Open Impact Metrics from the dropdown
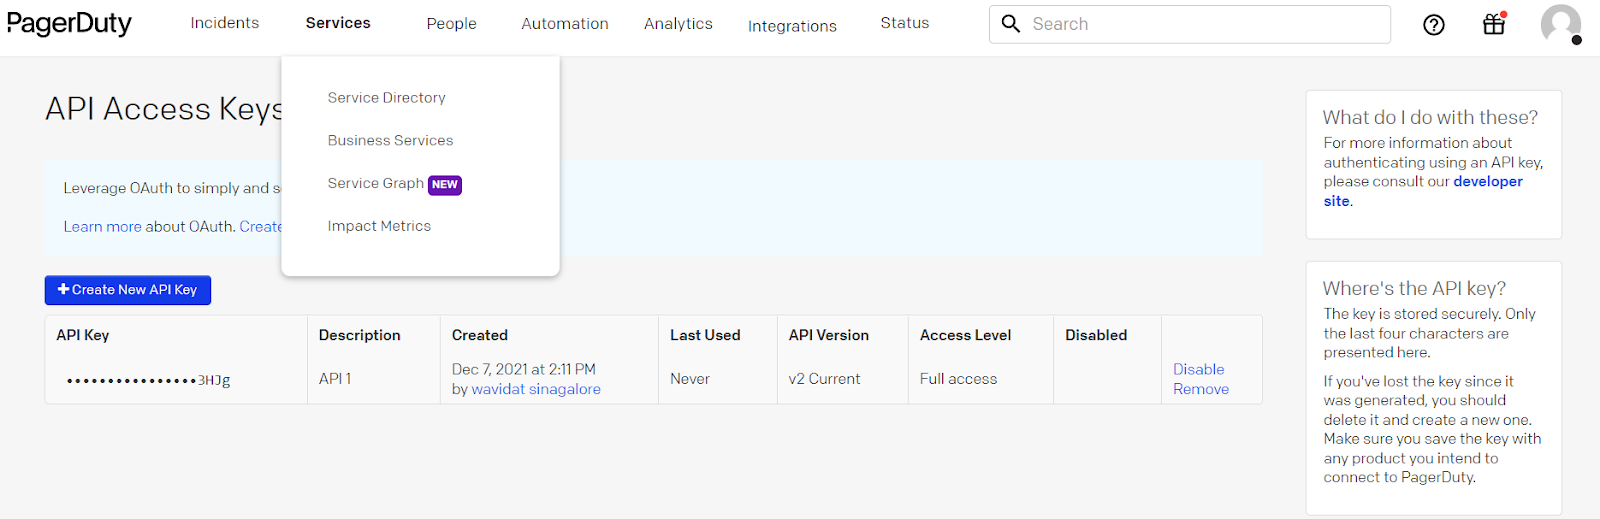This screenshot has height=519, width=1600. pyautogui.click(x=379, y=227)
